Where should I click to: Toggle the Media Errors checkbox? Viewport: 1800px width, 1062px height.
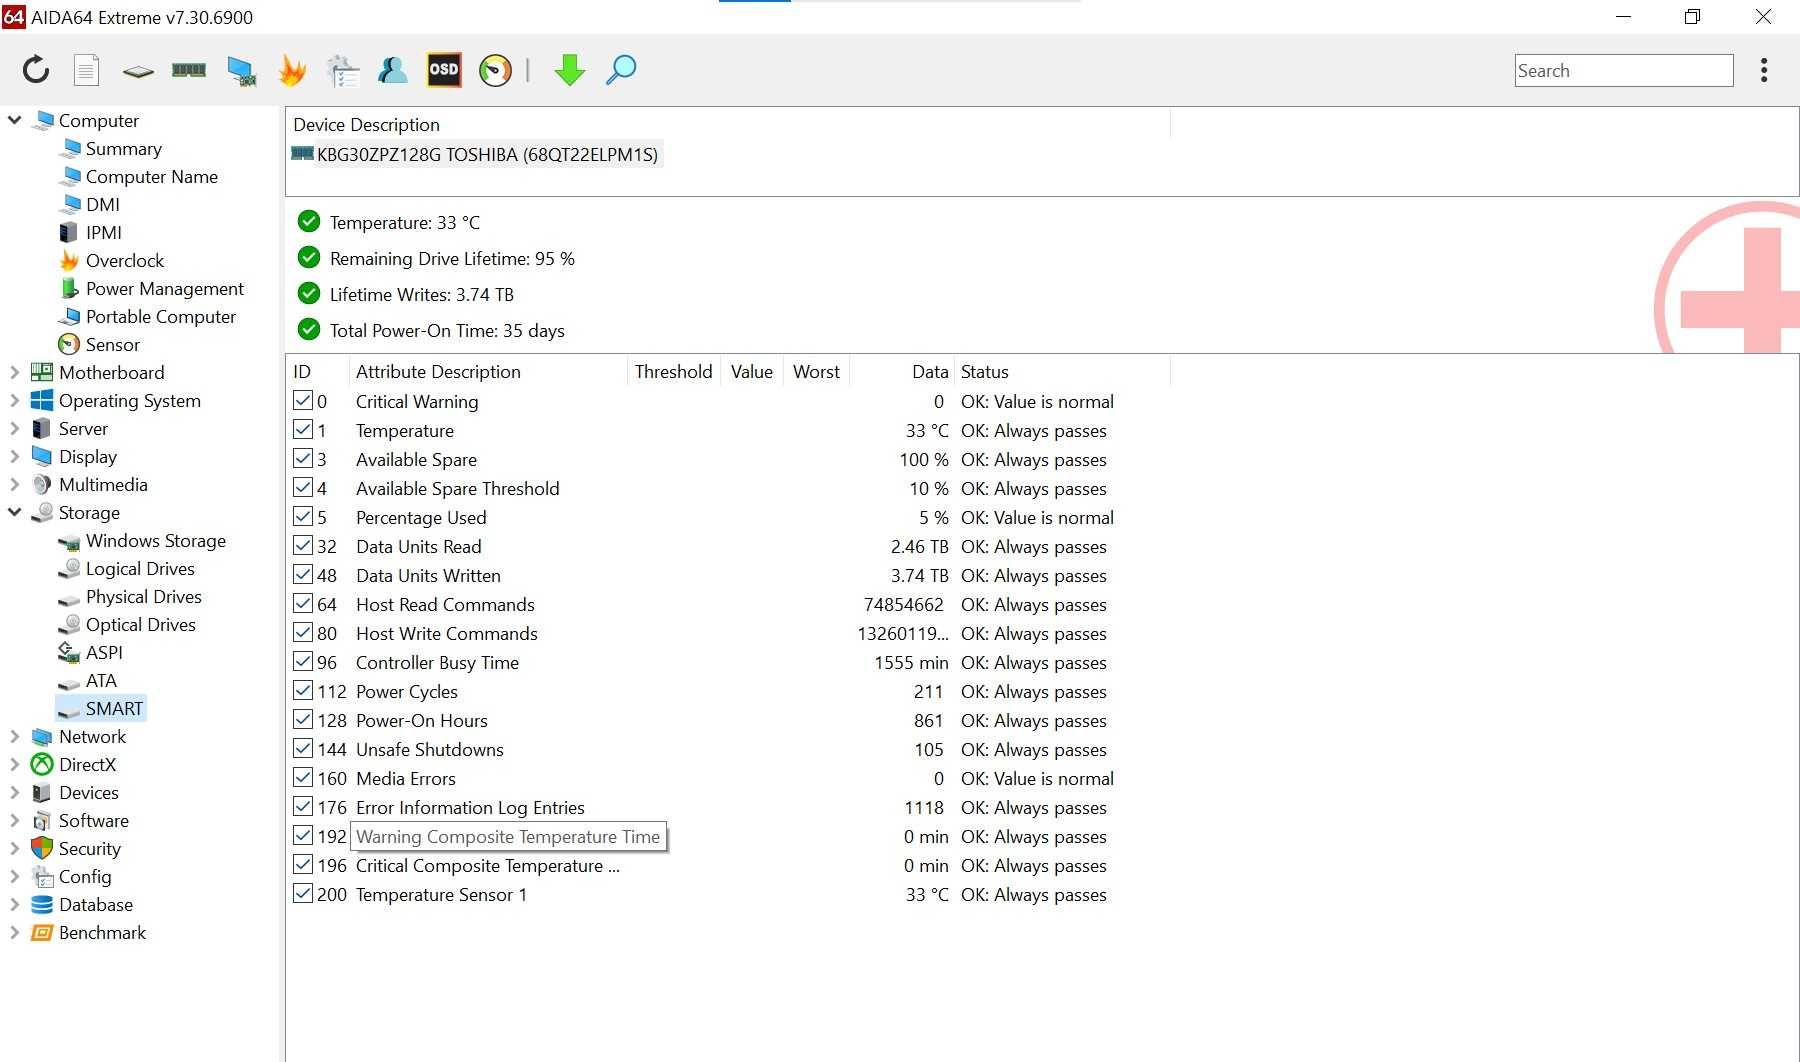tap(303, 778)
